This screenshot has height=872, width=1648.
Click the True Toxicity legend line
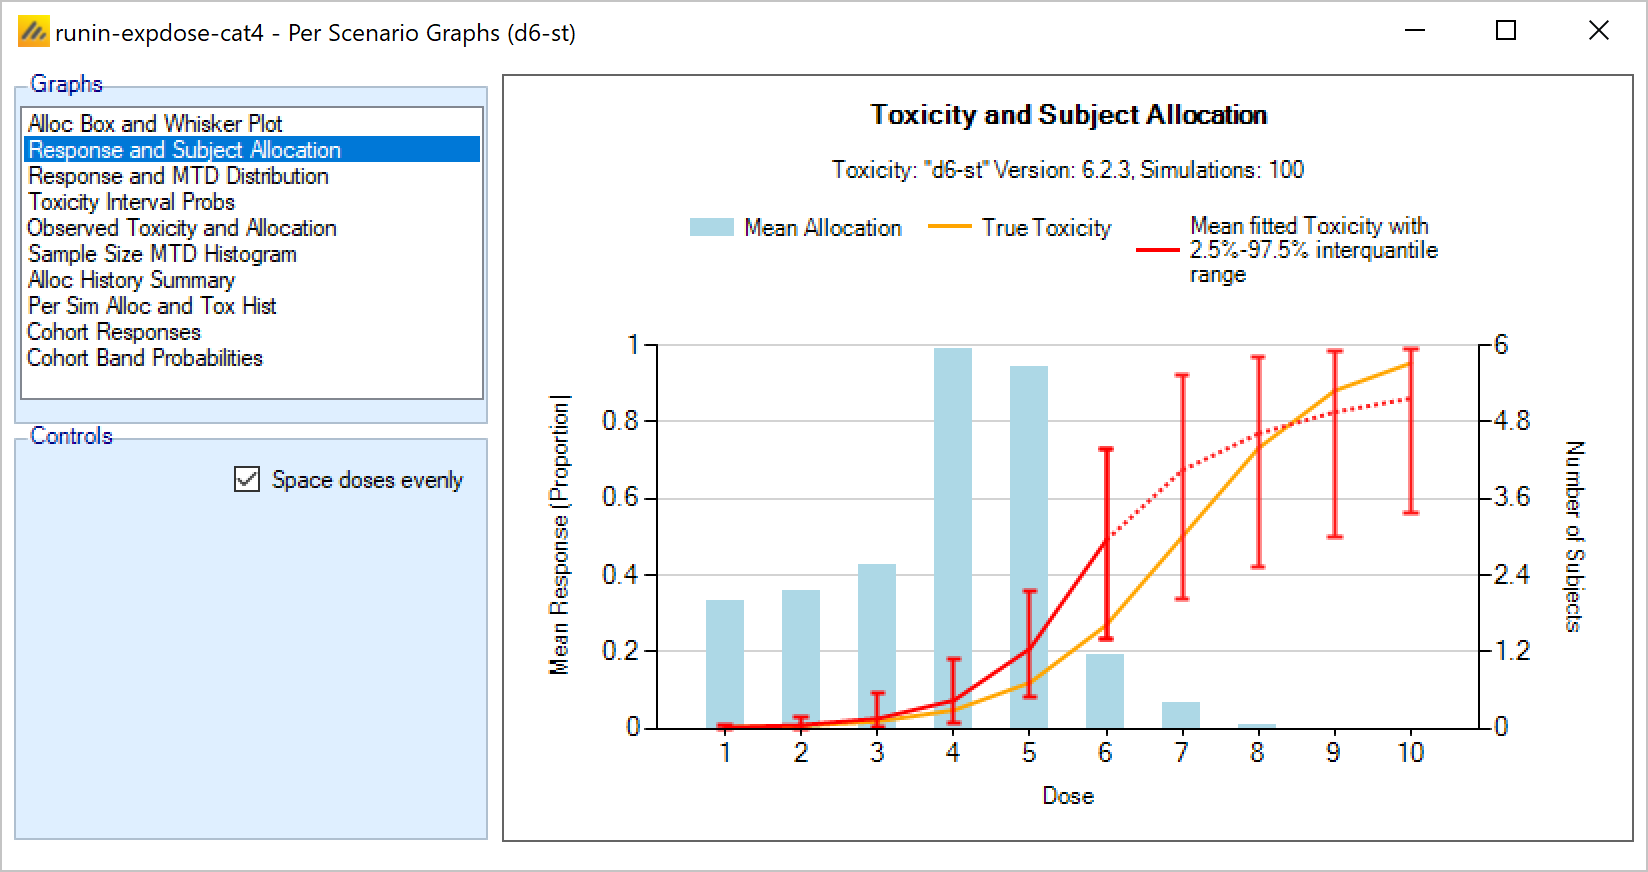(949, 228)
